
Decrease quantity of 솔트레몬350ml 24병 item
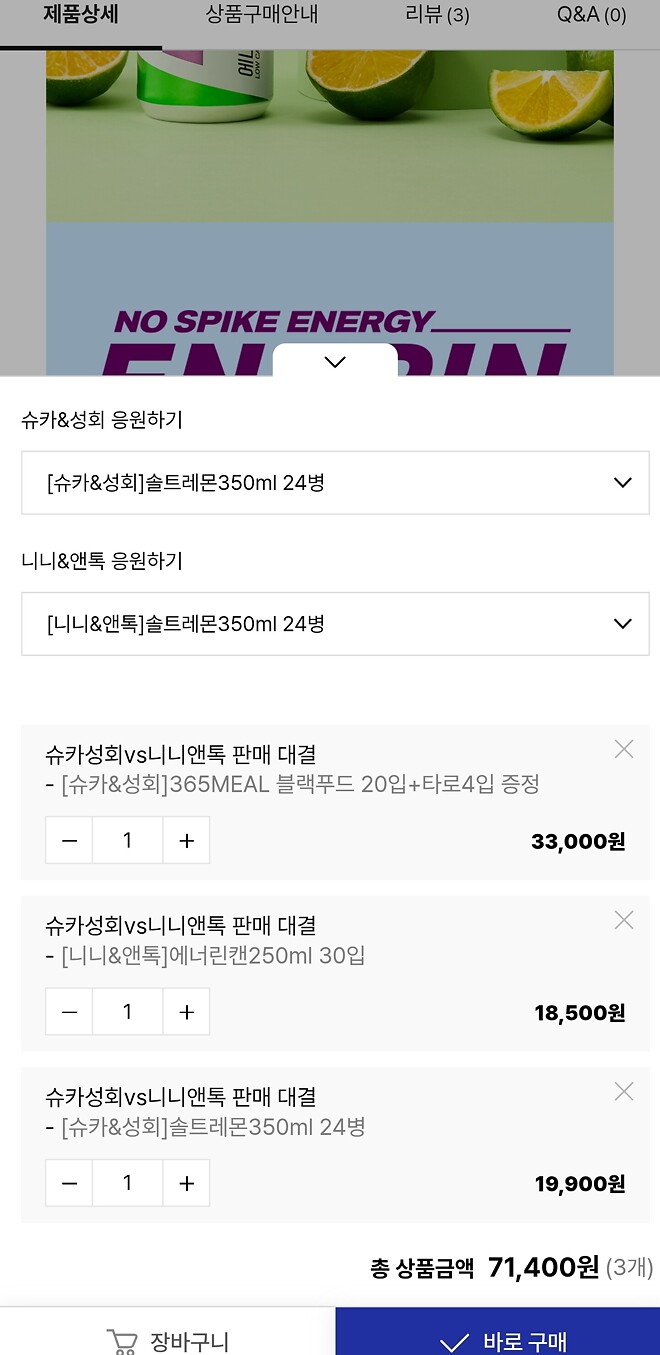68,1182
